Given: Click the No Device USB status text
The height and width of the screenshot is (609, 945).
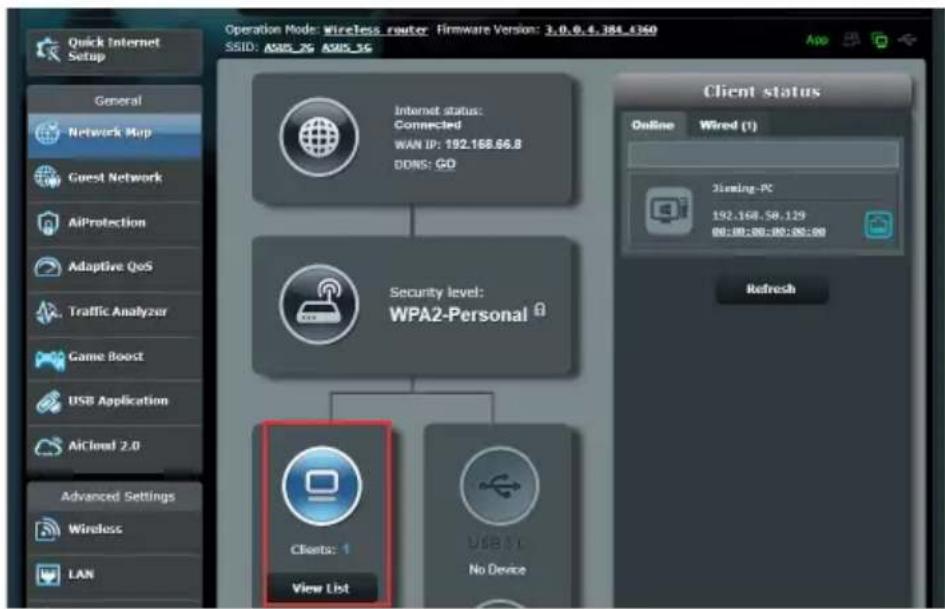Looking at the screenshot, I should pyautogui.click(x=497, y=570).
